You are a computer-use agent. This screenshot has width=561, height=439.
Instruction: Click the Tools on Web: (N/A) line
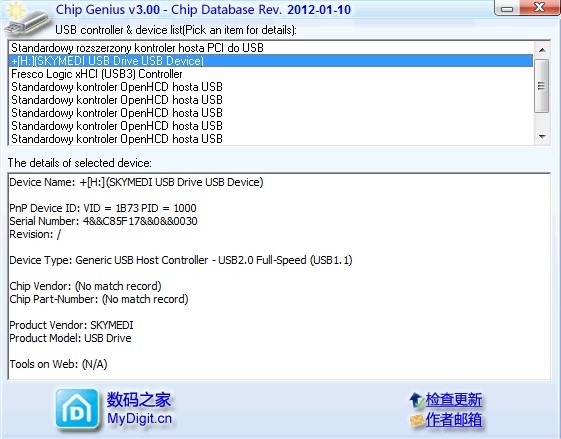[x=58, y=364]
